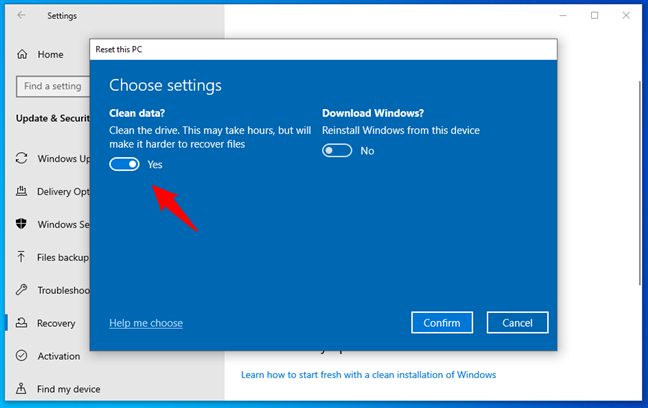This screenshot has height=408, width=648.
Task: Enable the Download Windows toggle
Action: coord(337,150)
